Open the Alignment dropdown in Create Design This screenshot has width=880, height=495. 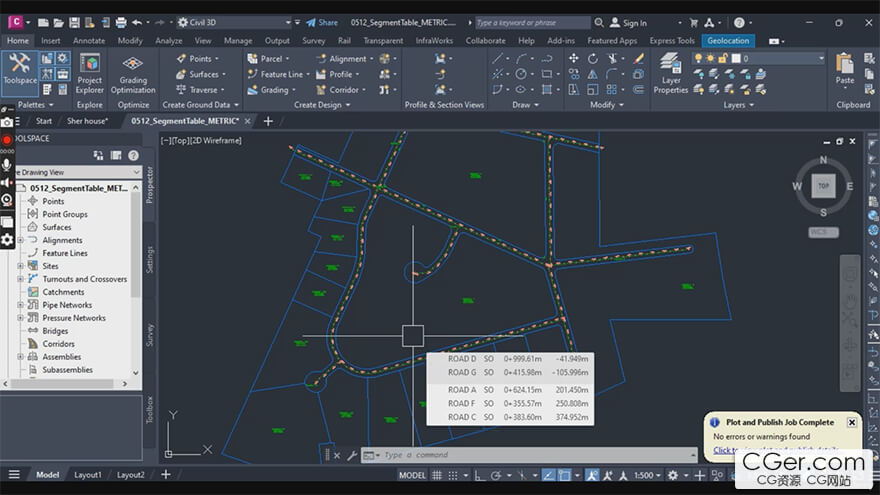point(370,59)
